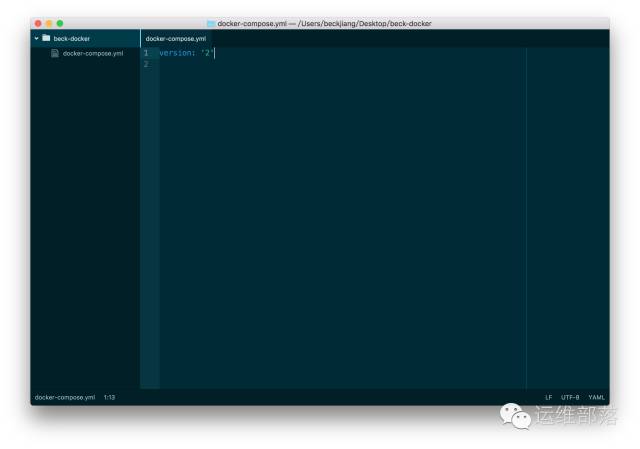Switch to the docker-compose.yml editor tab
This screenshot has height=449, width=640.
coord(176,39)
